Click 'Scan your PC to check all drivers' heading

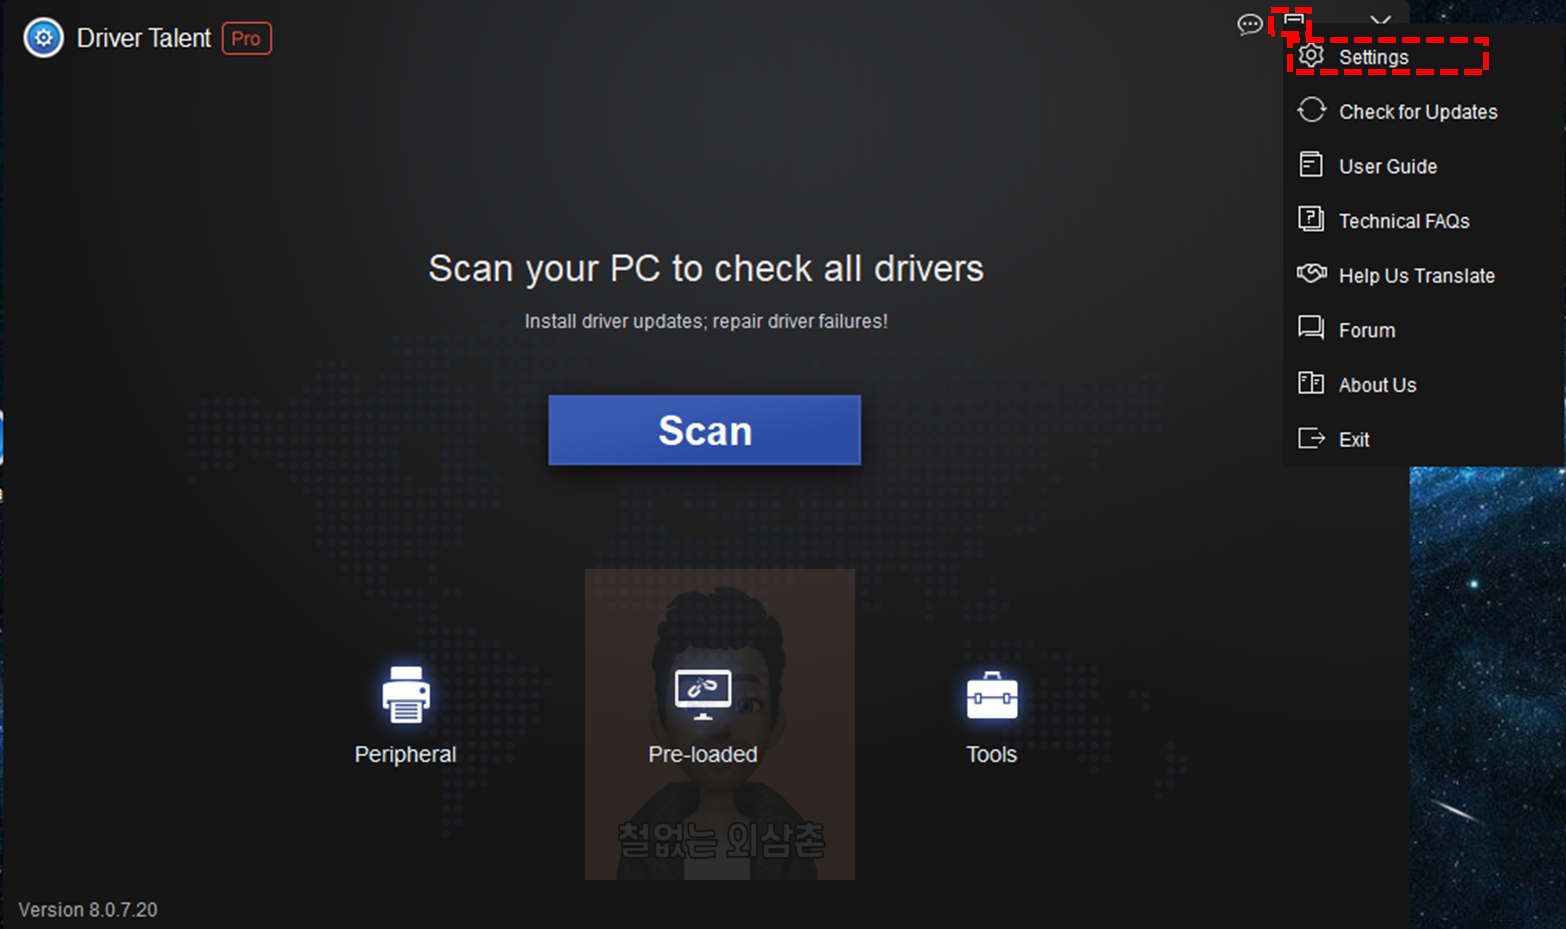(706, 268)
